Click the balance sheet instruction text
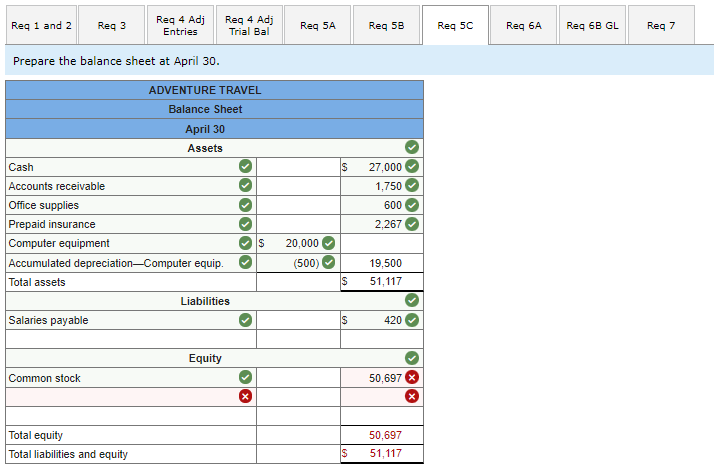This screenshot has width=727, height=465. click(x=116, y=61)
